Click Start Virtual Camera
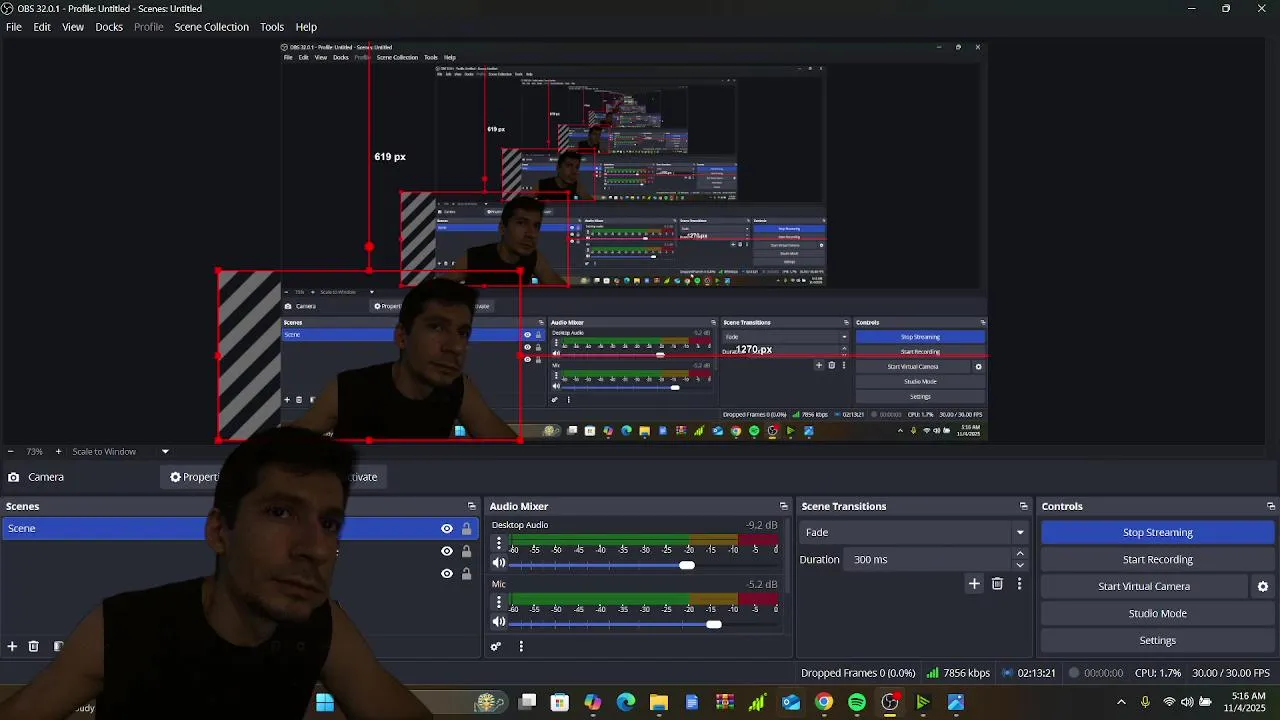Image resolution: width=1280 pixels, height=720 pixels. 1144,587
